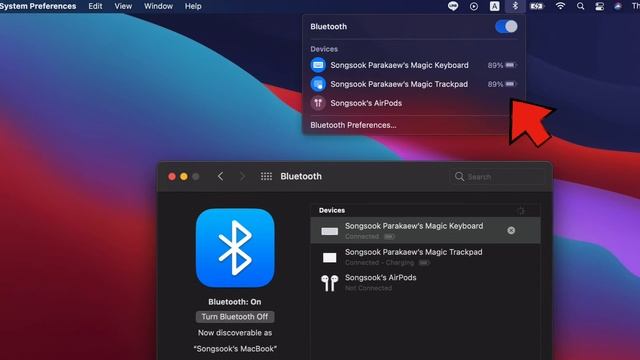The image size is (640, 360).
Task: Click the "Connected - Charging" trackpad status
Action: click(x=380, y=263)
